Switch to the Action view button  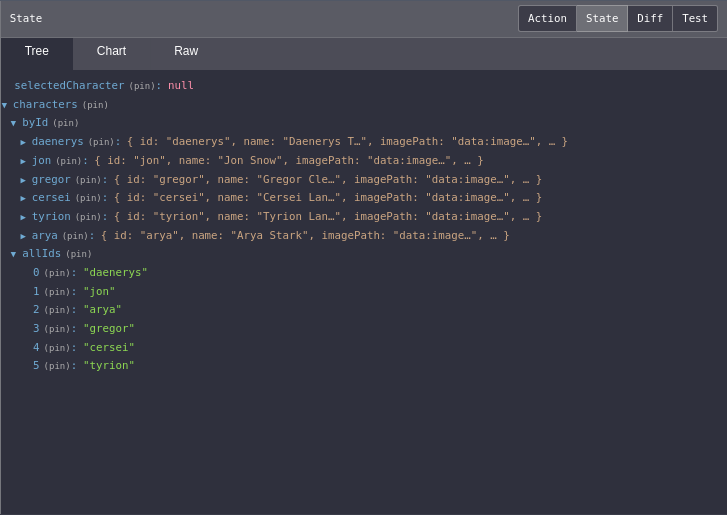click(547, 18)
